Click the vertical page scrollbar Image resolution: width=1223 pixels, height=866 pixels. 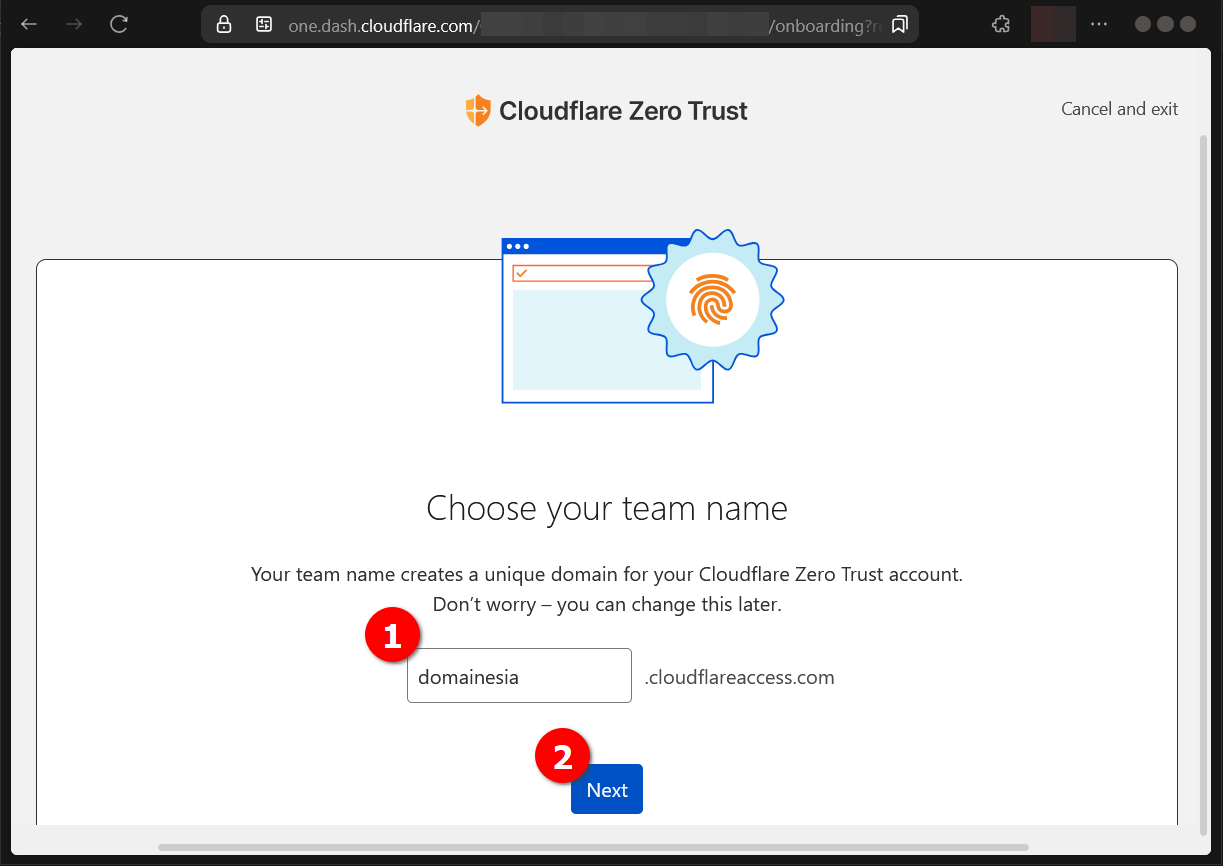click(1203, 483)
